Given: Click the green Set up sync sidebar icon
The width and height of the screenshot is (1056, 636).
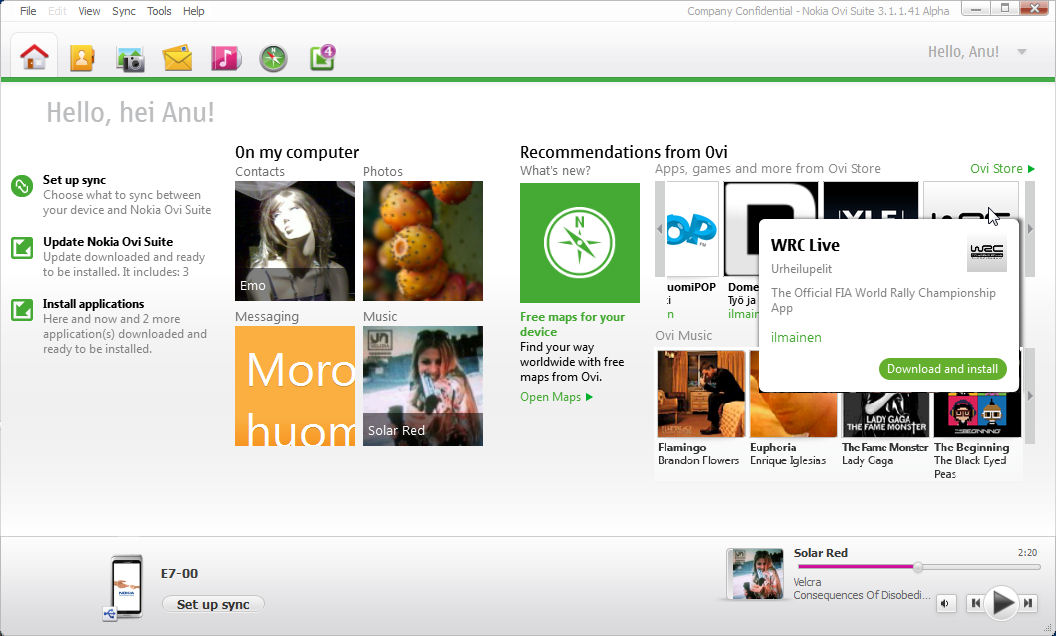Looking at the screenshot, I should pos(21,186).
